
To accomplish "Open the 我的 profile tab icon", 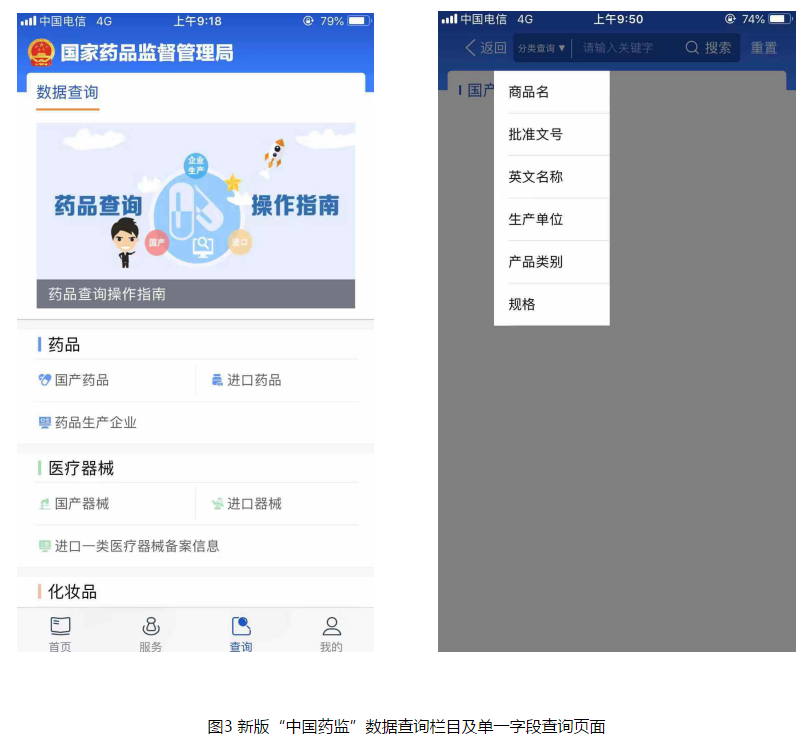I will click(x=332, y=626).
